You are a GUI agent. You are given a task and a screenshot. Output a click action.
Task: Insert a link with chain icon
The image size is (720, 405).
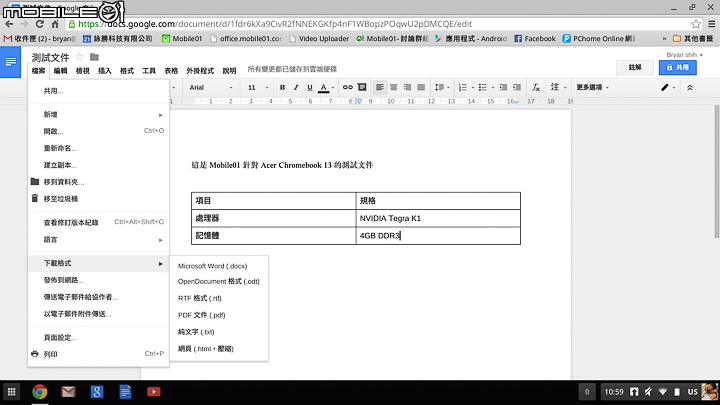click(348, 87)
